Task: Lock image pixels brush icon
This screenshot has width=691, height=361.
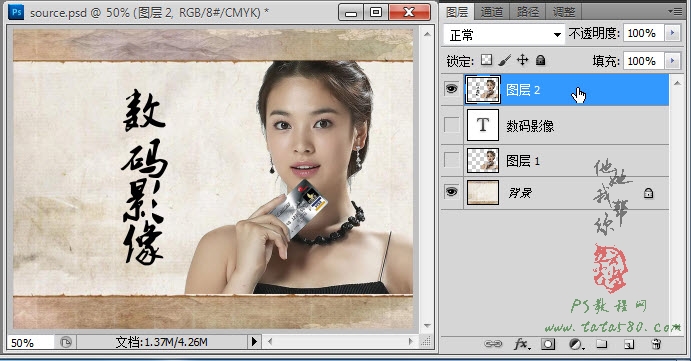Action: 505,60
